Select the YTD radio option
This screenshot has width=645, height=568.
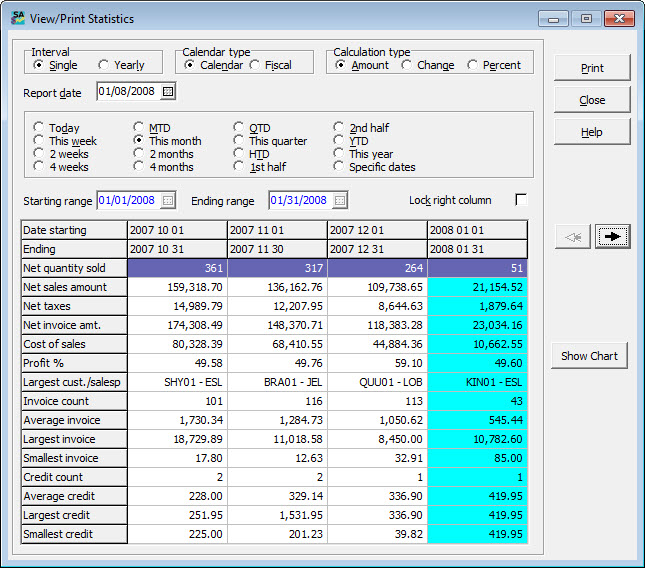(x=340, y=141)
